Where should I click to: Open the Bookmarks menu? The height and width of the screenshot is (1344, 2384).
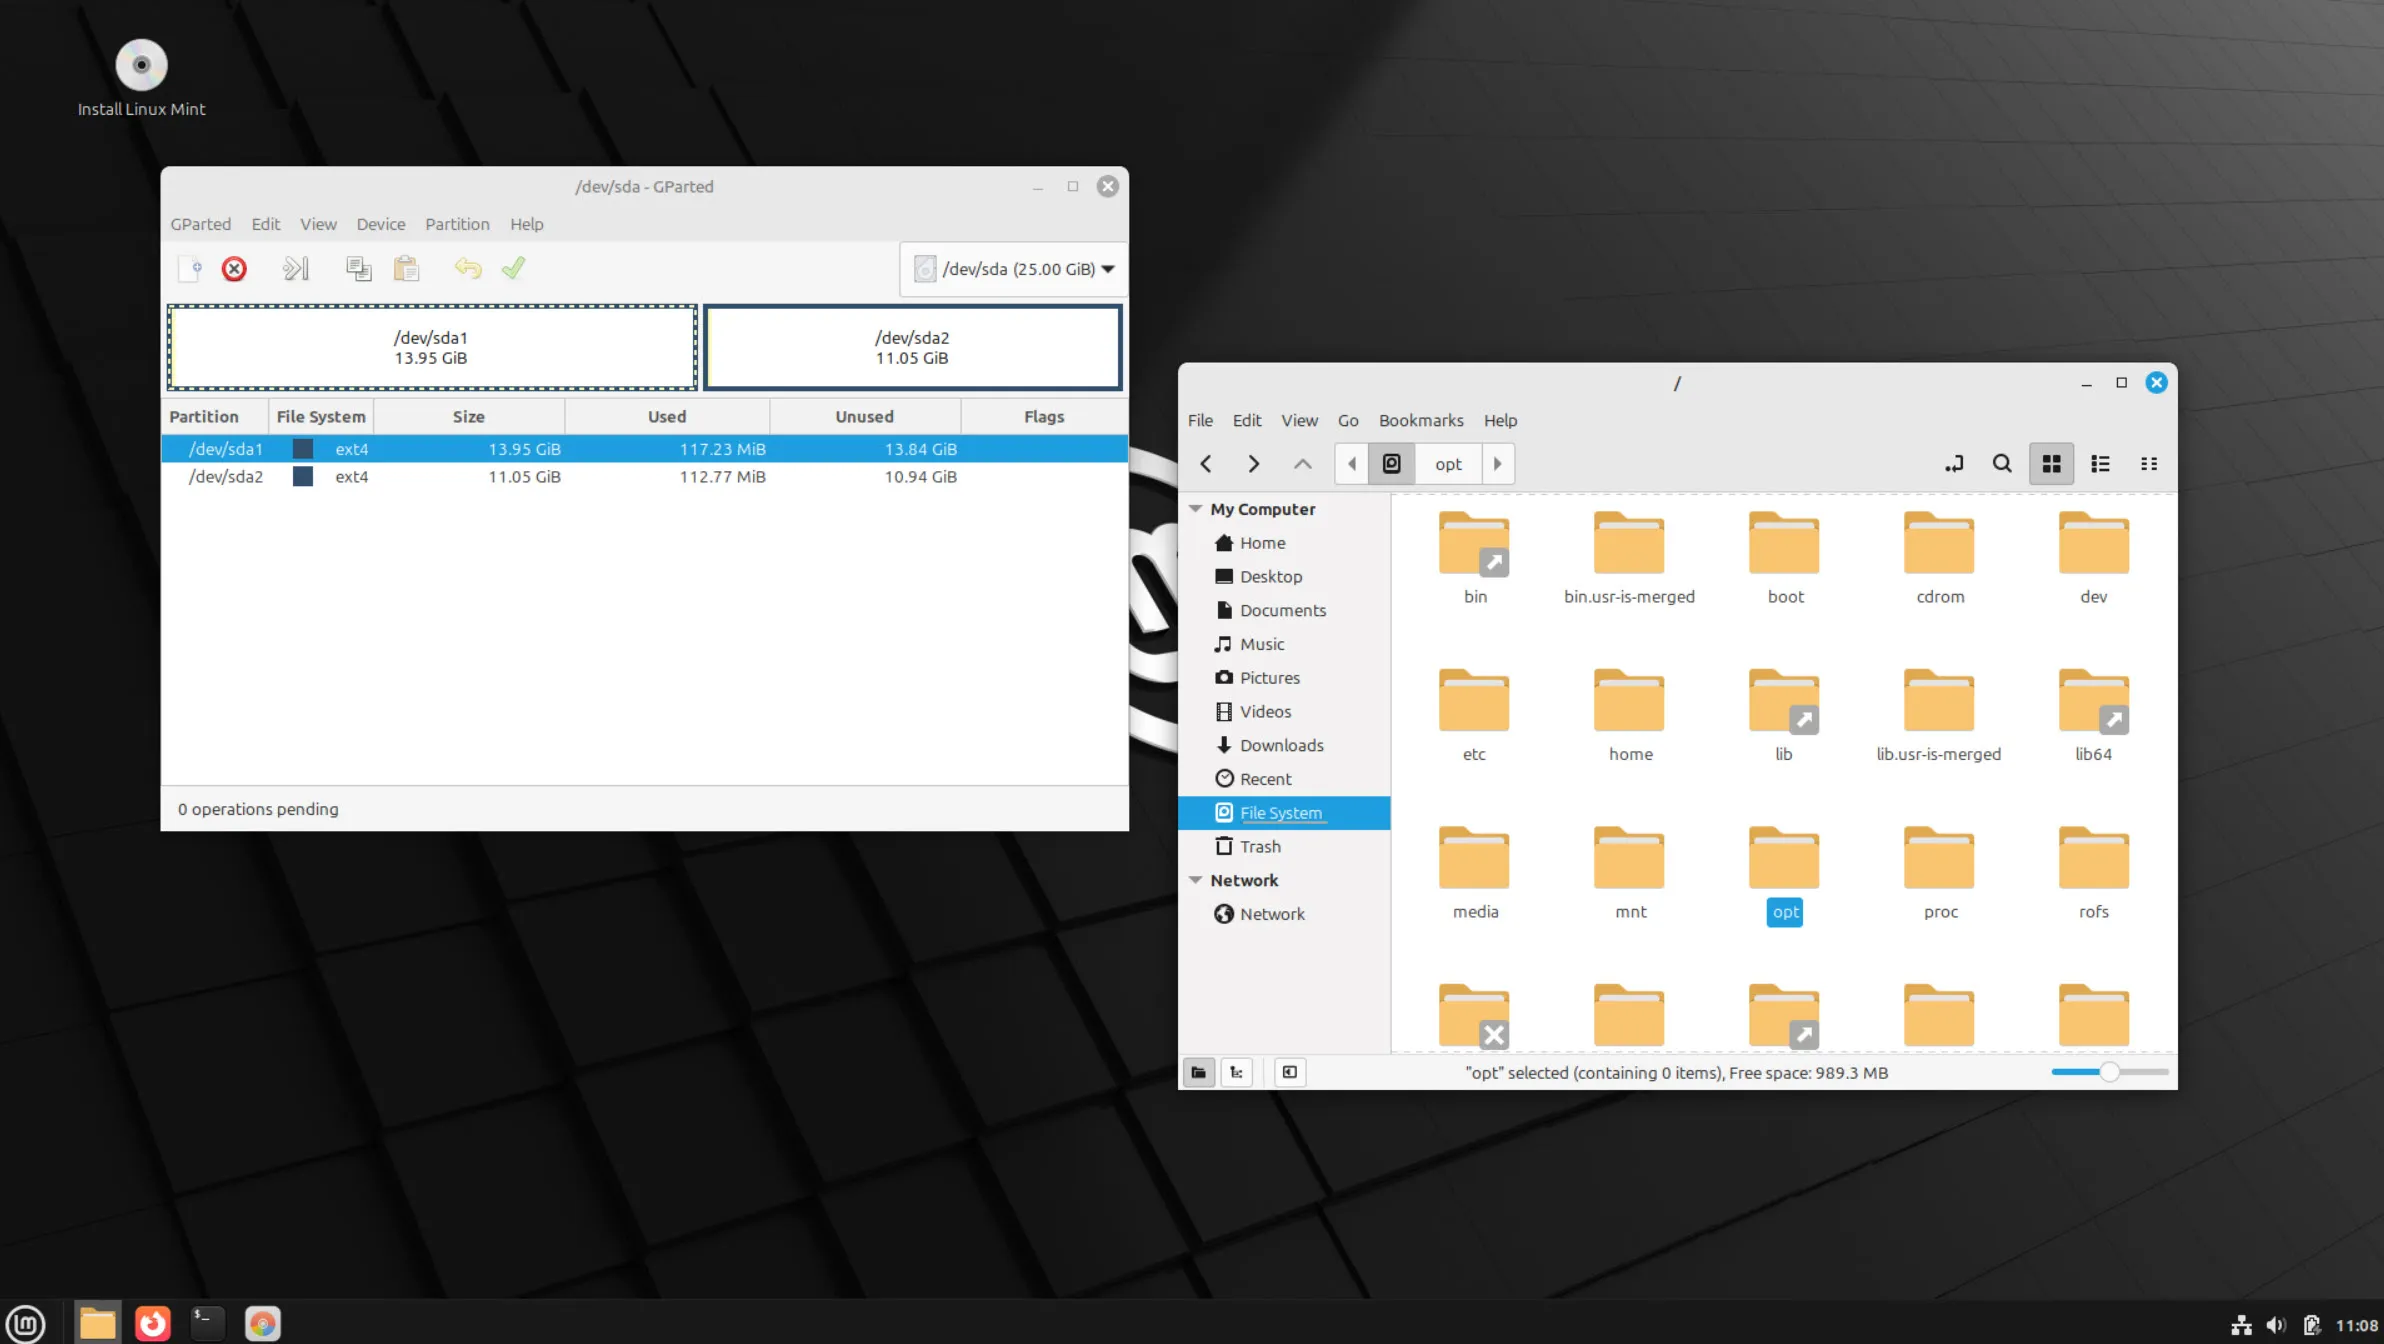pyautogui.click(x=1420, y=420)
